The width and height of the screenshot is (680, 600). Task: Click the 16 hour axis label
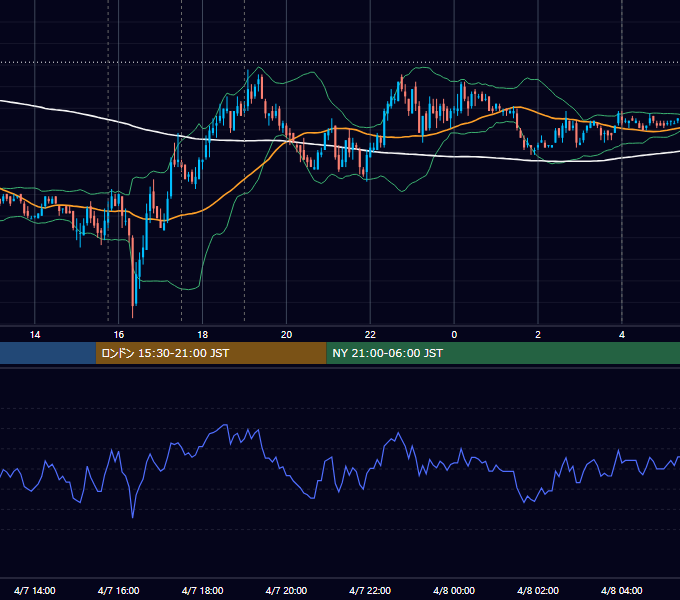118,335
